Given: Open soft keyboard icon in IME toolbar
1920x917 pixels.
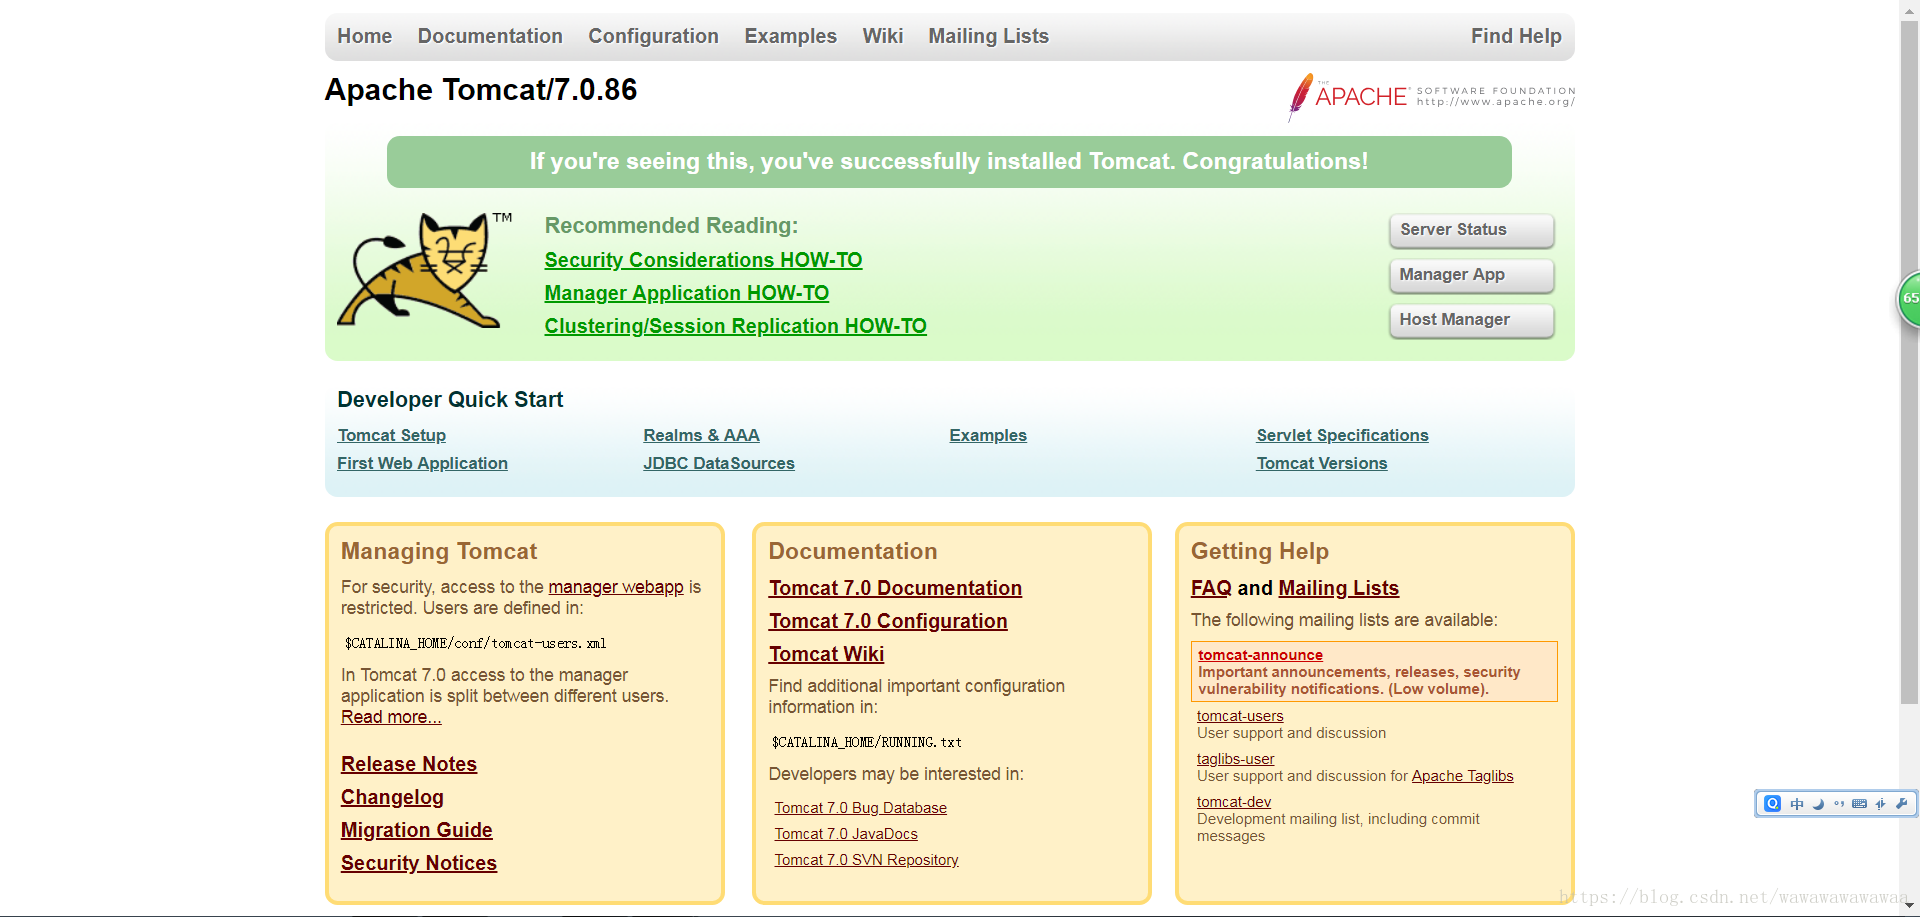Looking at the screenshot, I should click(1859, 804).
